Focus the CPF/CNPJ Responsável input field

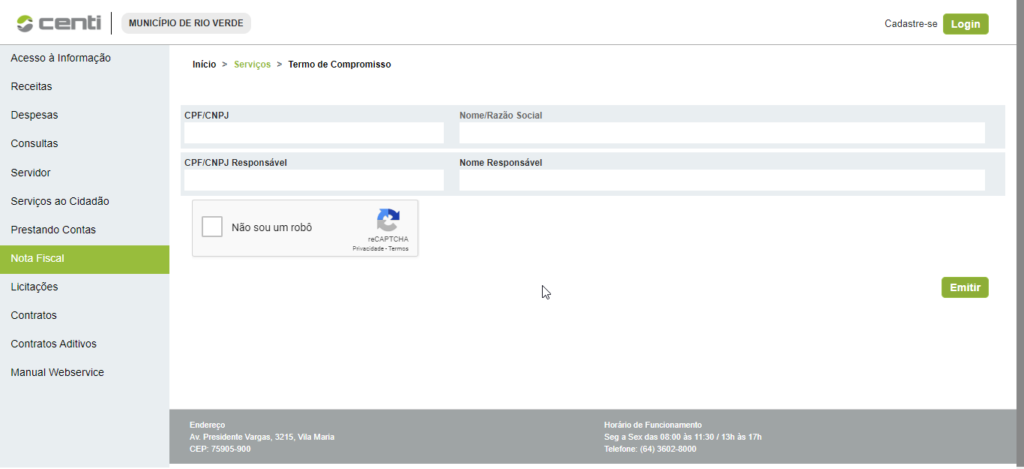[x=314, y=180]
